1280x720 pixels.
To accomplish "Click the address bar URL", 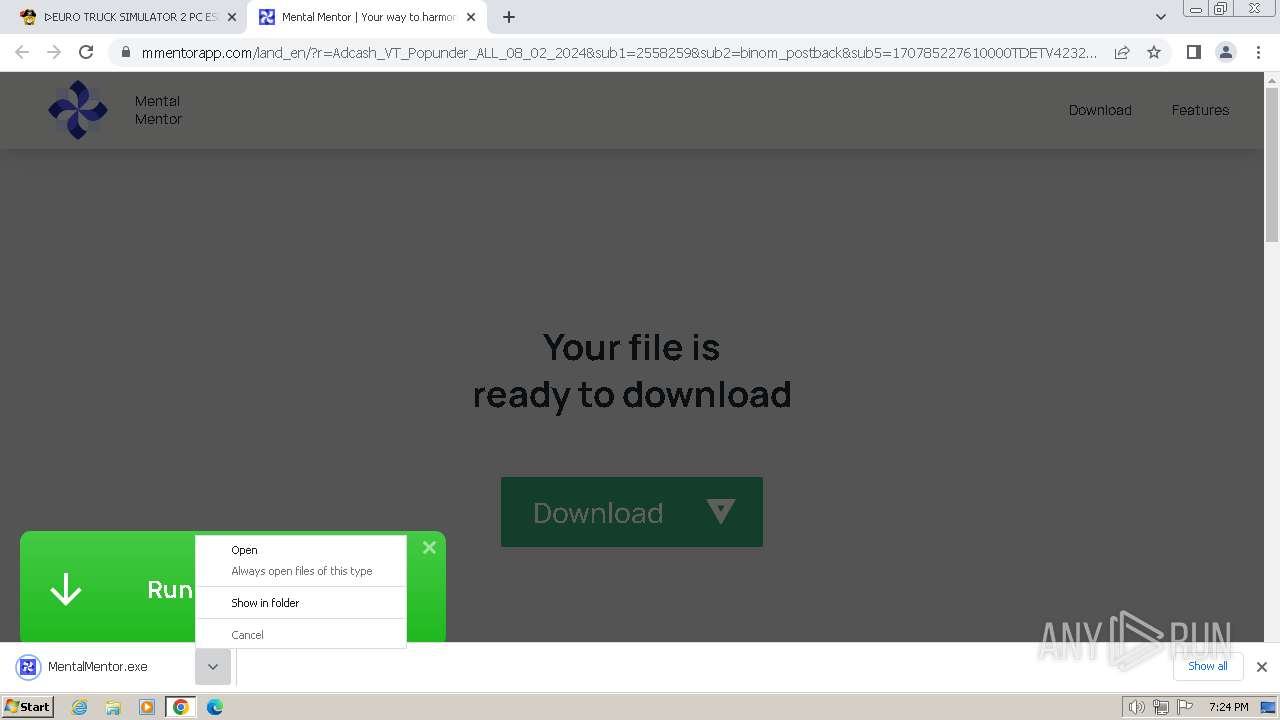I will click(619, 53).
